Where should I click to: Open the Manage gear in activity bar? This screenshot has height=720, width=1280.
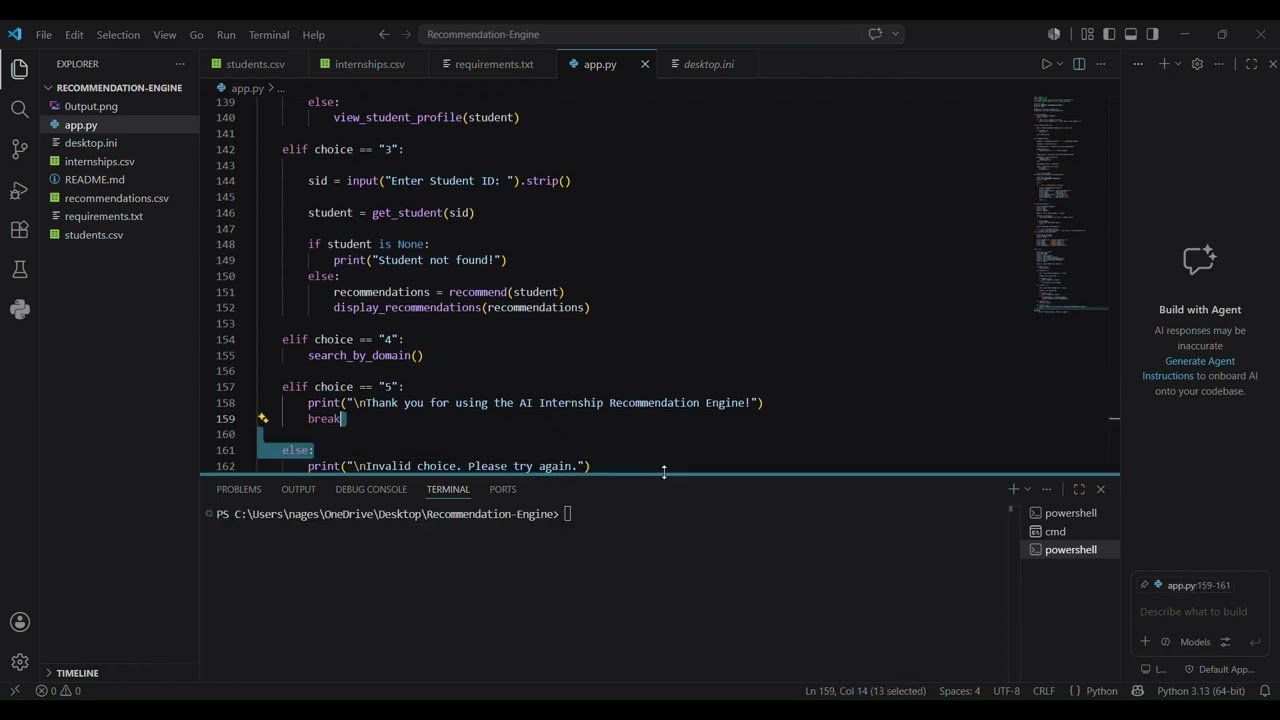(19, 662)
